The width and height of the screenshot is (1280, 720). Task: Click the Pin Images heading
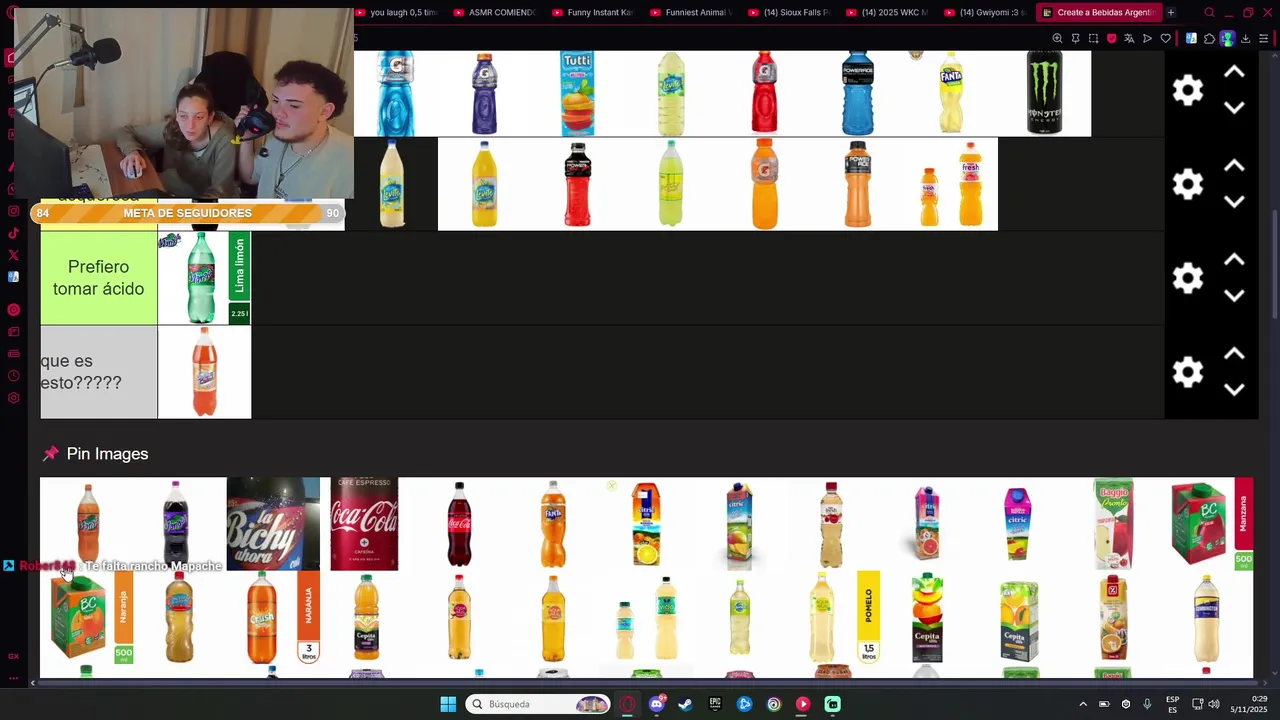107,454
